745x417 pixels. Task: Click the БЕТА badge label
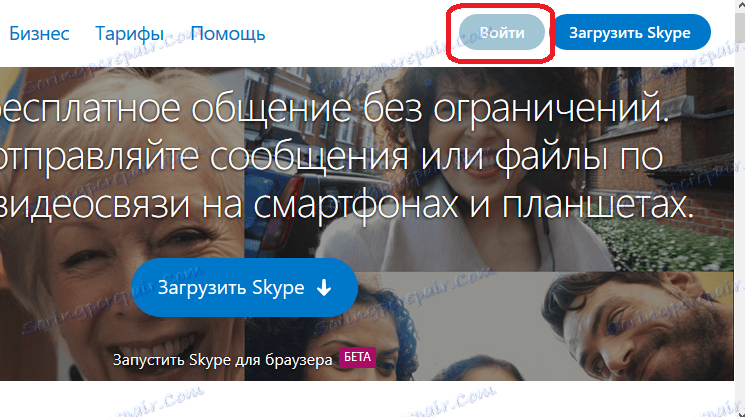pyautogui.click(x=357, y=357)
